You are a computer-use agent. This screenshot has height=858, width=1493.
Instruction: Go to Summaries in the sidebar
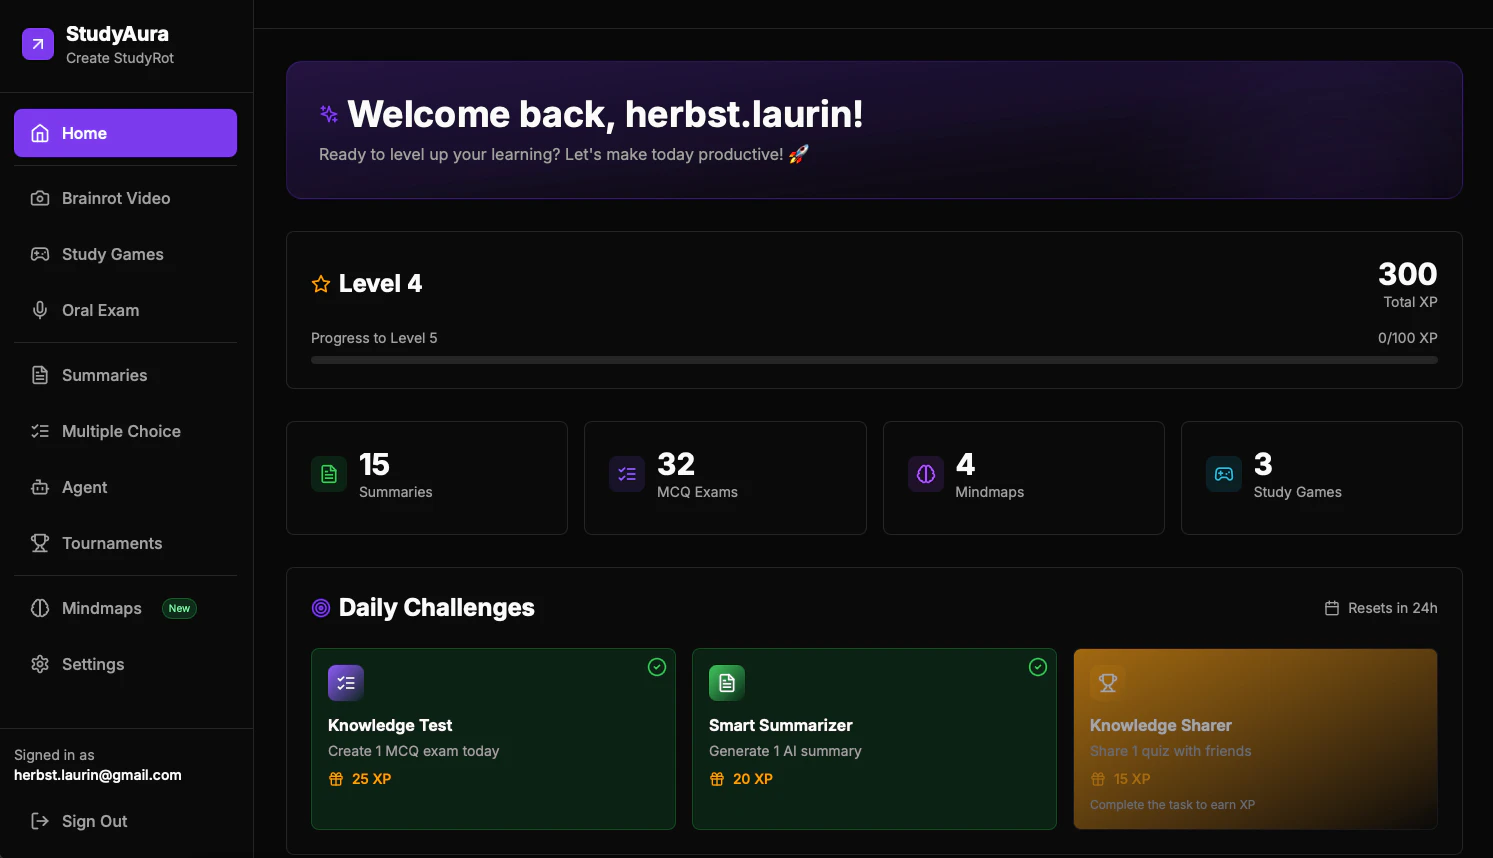pyautogui.click(x=104, y=375)
